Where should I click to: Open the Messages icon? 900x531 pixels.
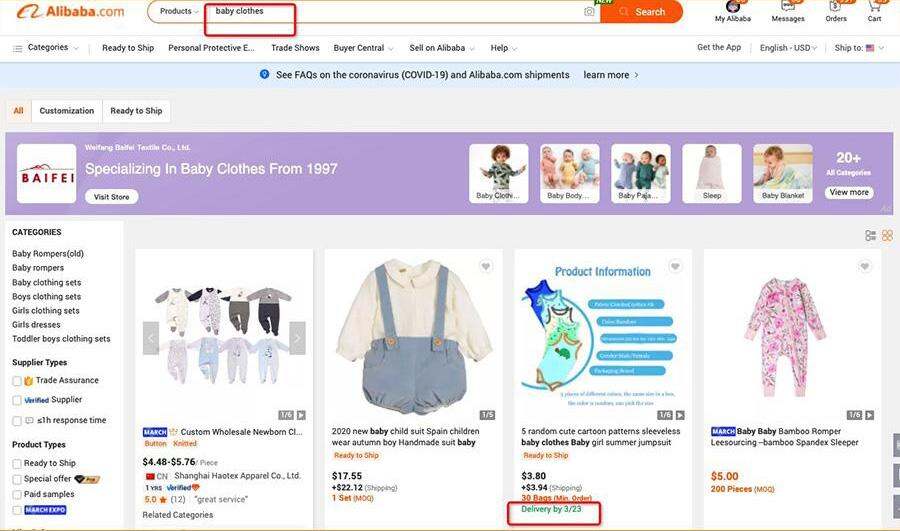787,7
